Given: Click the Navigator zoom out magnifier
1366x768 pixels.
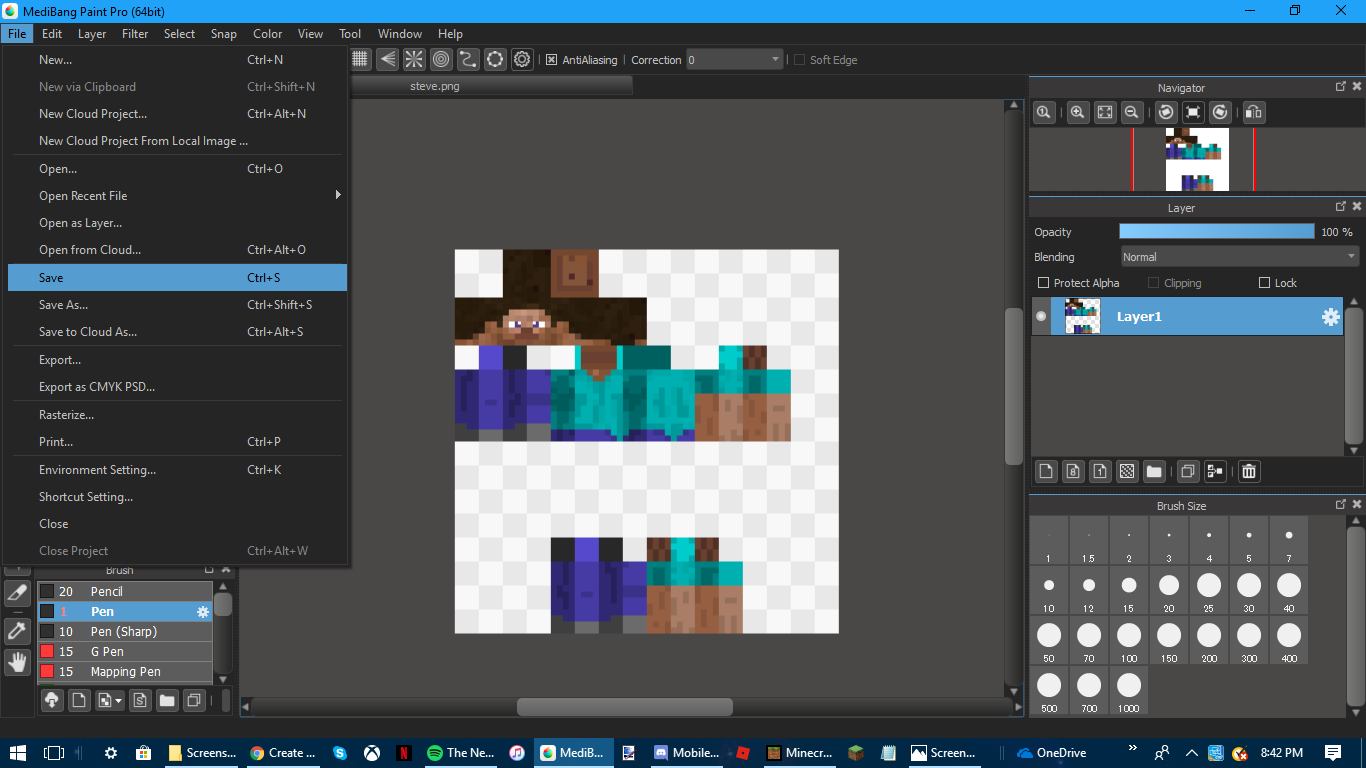Looking at the screenshot, I should (1131, 113).
